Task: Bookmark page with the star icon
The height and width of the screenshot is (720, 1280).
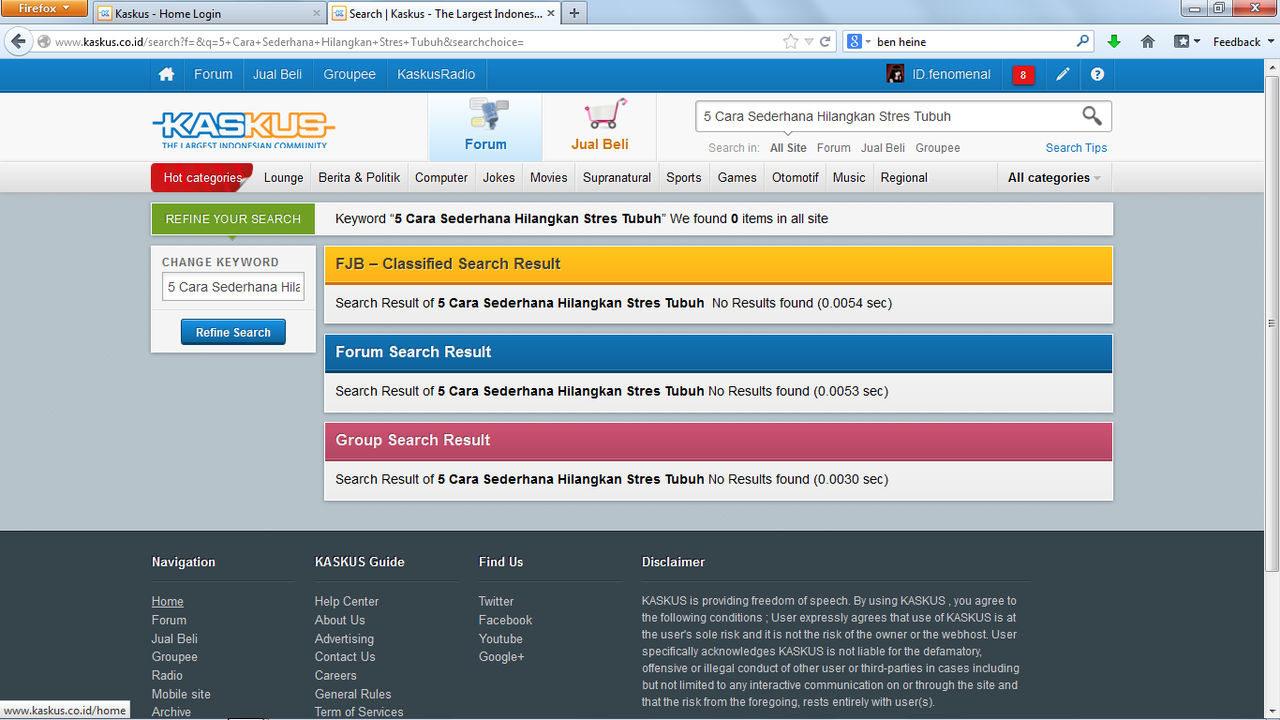Action: (x=791, y=42)
